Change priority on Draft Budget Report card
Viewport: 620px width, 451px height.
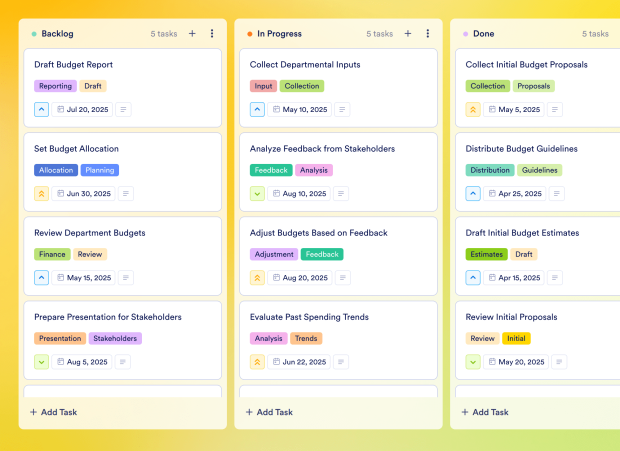point(42,109)
